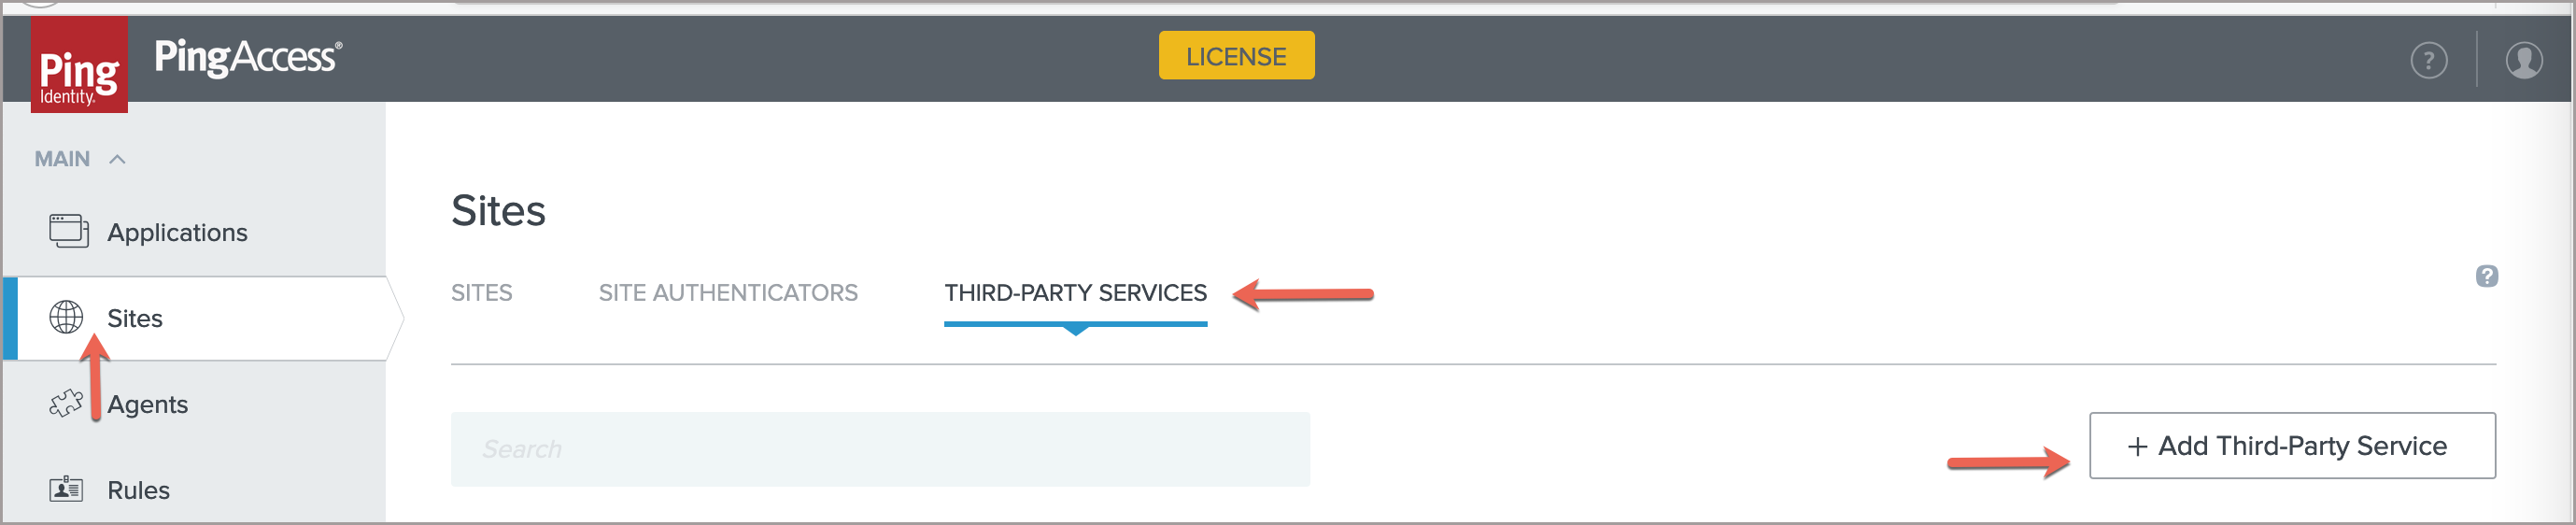Click Add Third-Party Service button

[2291, 446]
